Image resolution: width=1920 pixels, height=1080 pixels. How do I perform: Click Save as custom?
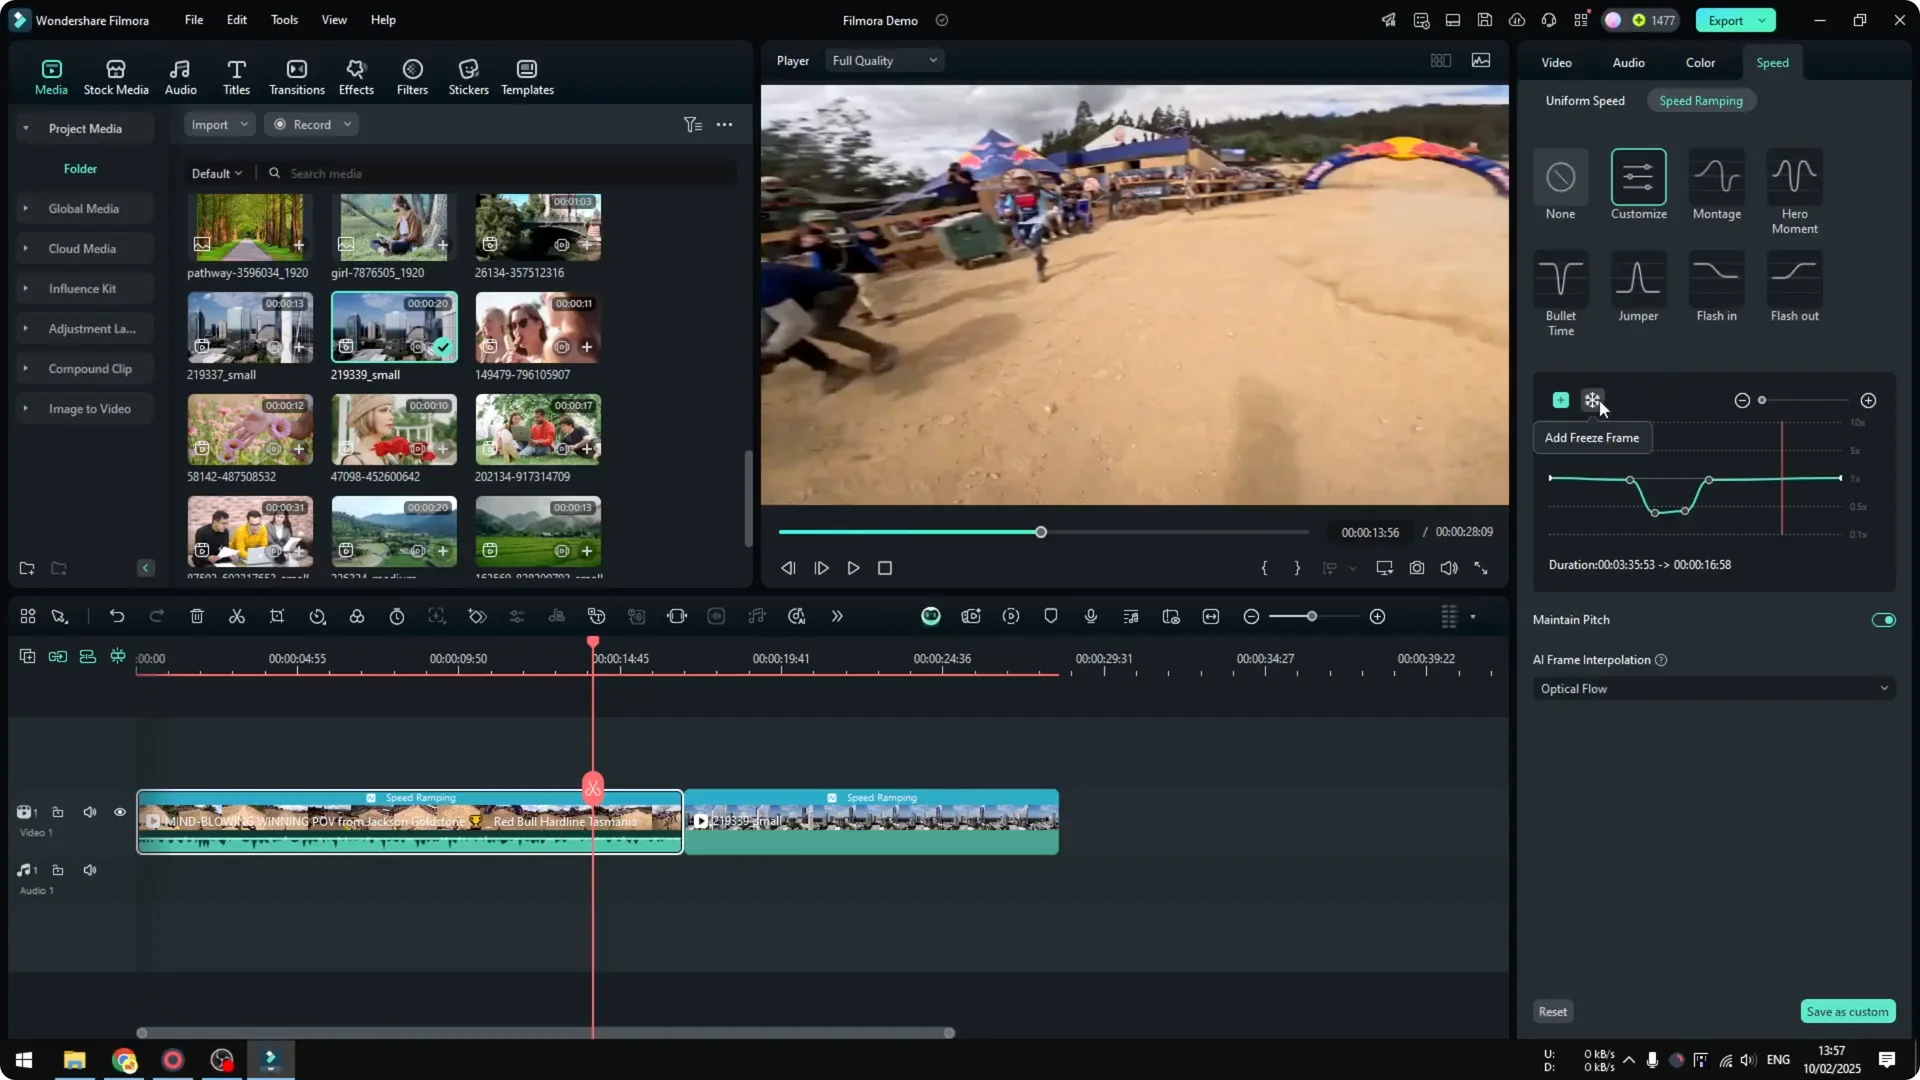click(1847, 1011)
